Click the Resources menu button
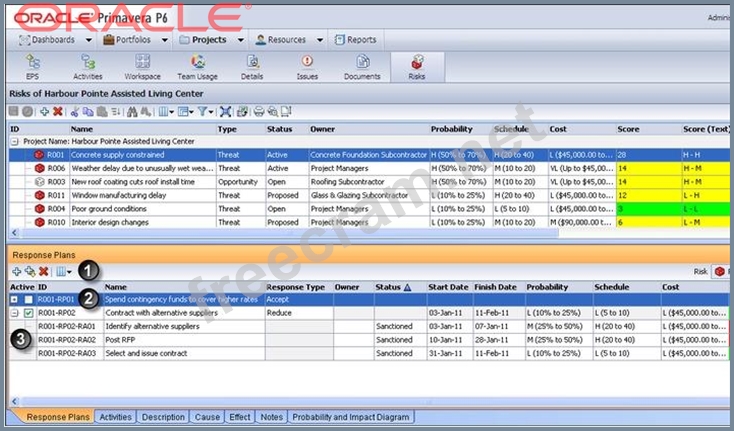734x431 pixels. [x=281, y=40]
